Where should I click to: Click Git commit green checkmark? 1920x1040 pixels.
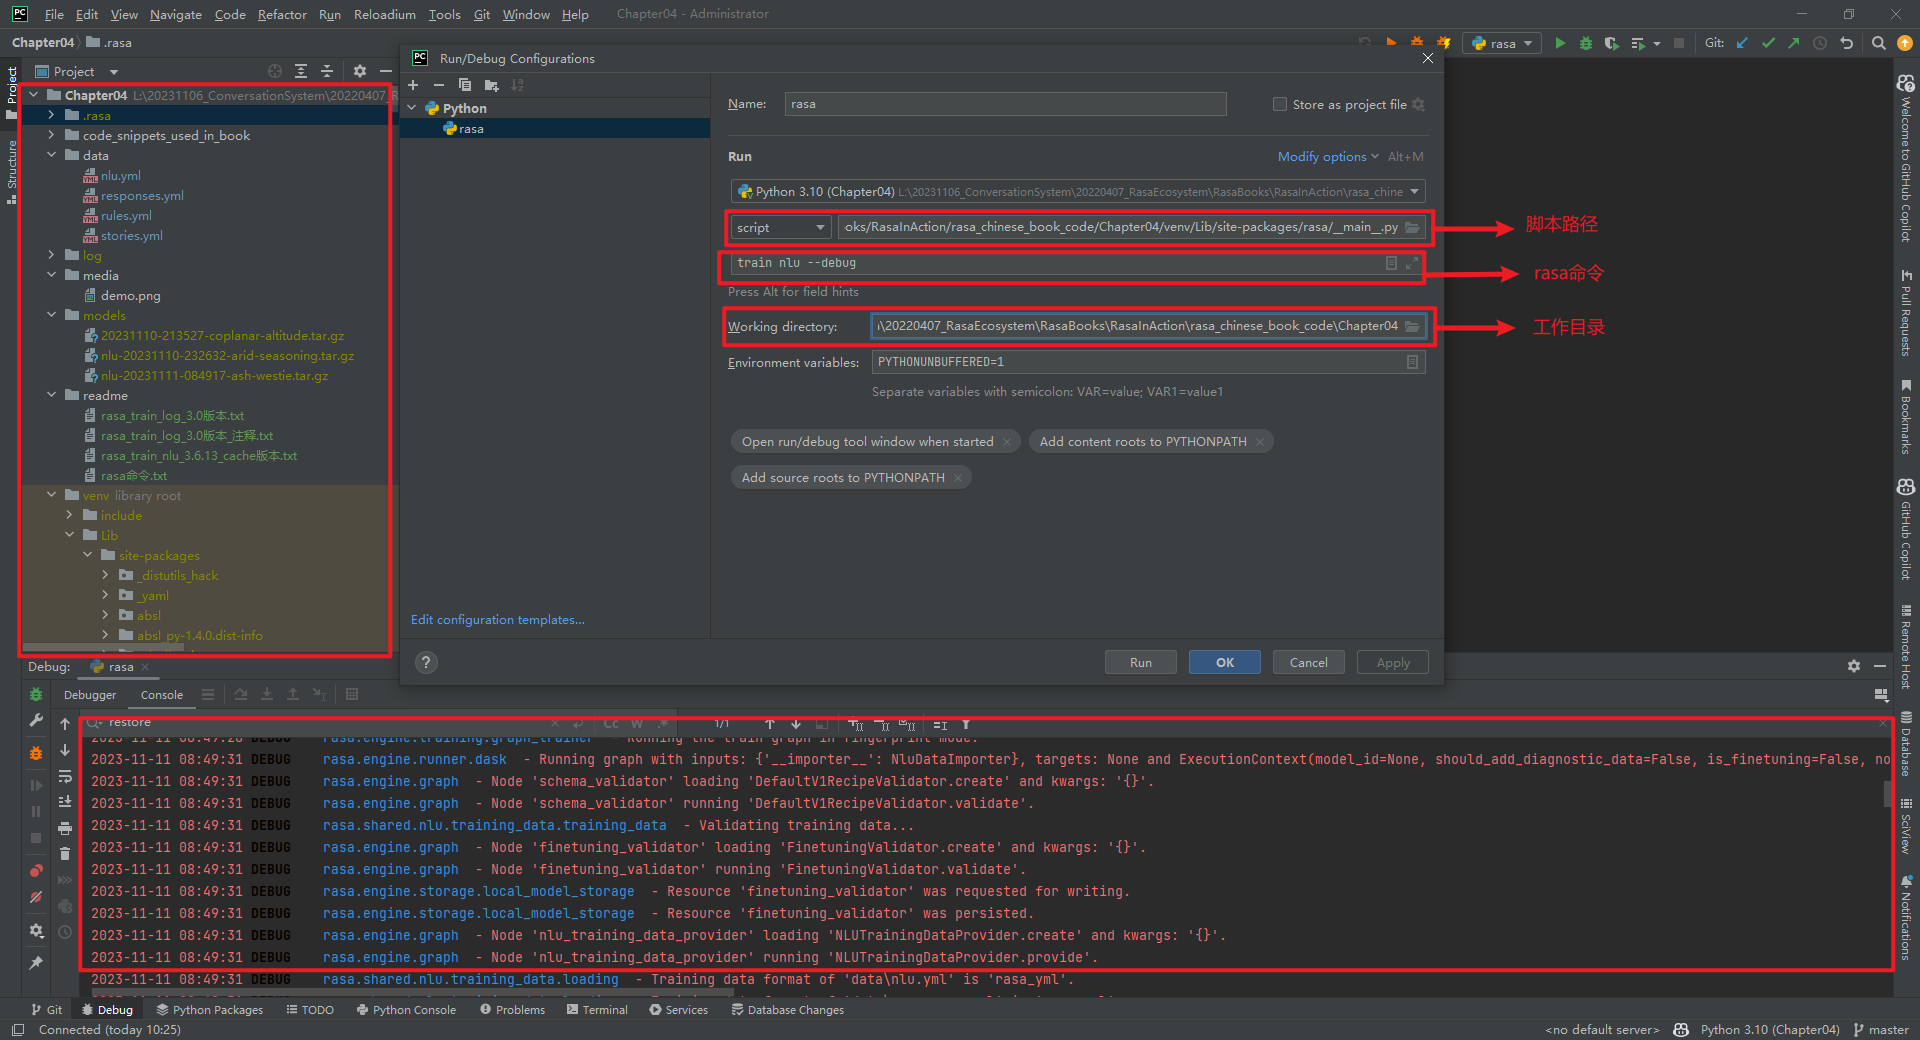coord(1768,43)
